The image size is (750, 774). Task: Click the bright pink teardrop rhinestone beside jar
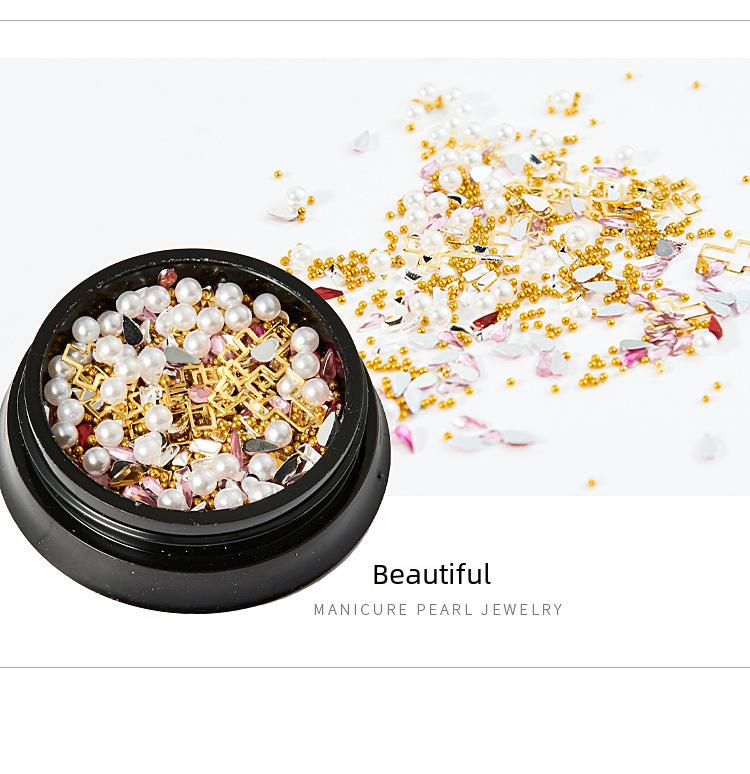click(x=404, y=438)
